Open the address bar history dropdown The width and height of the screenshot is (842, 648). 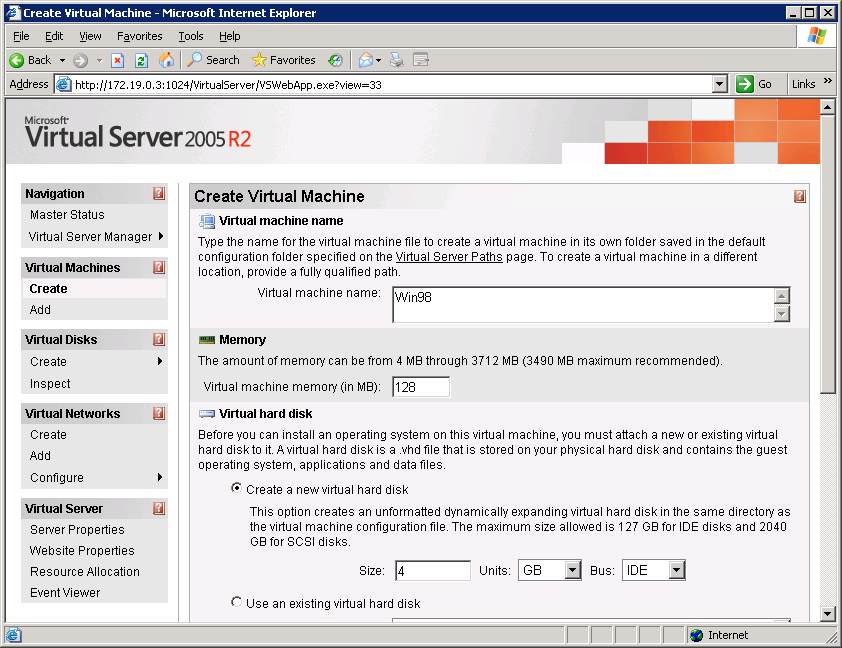720,84
